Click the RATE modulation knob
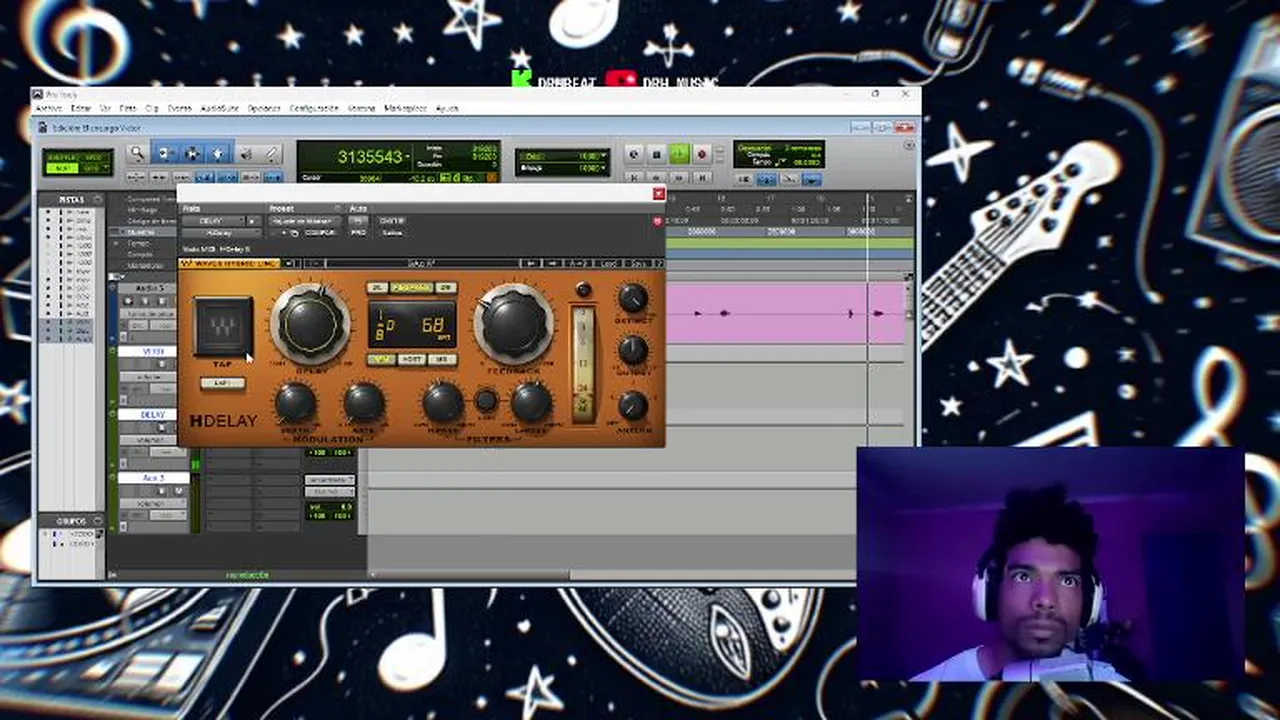This screenshot has width=1280, height=720. pyautogui.click(x=364, y=402)
